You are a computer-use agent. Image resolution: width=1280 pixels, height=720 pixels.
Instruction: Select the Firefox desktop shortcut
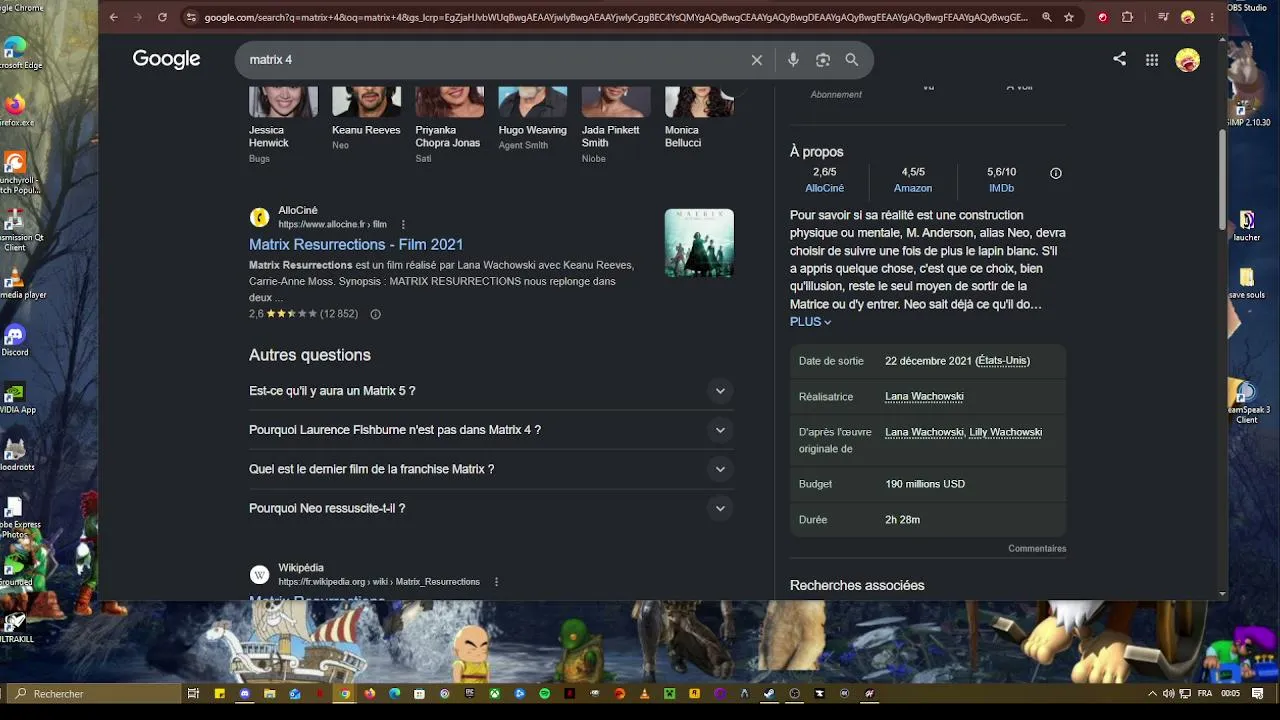pyautogui.click(x=14, y=110)
